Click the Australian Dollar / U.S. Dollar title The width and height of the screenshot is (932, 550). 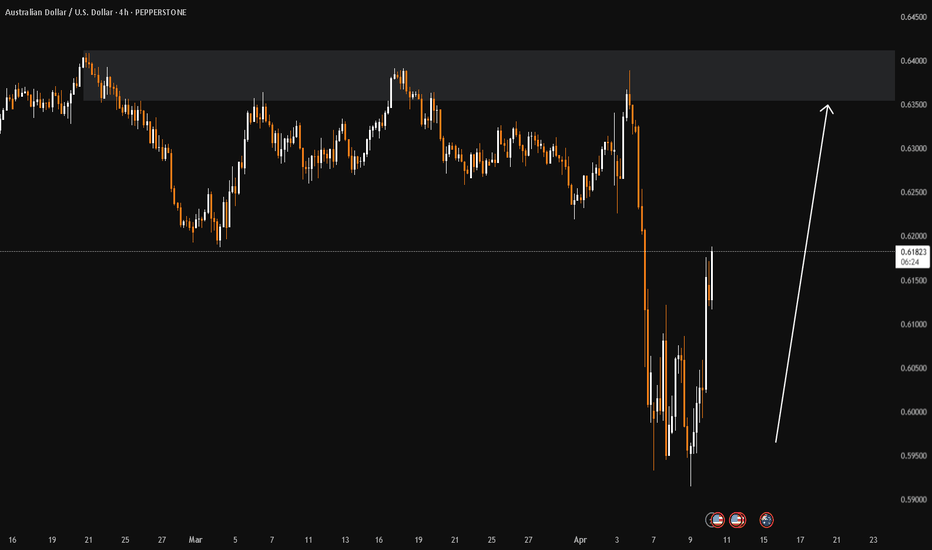pos(59,12)
